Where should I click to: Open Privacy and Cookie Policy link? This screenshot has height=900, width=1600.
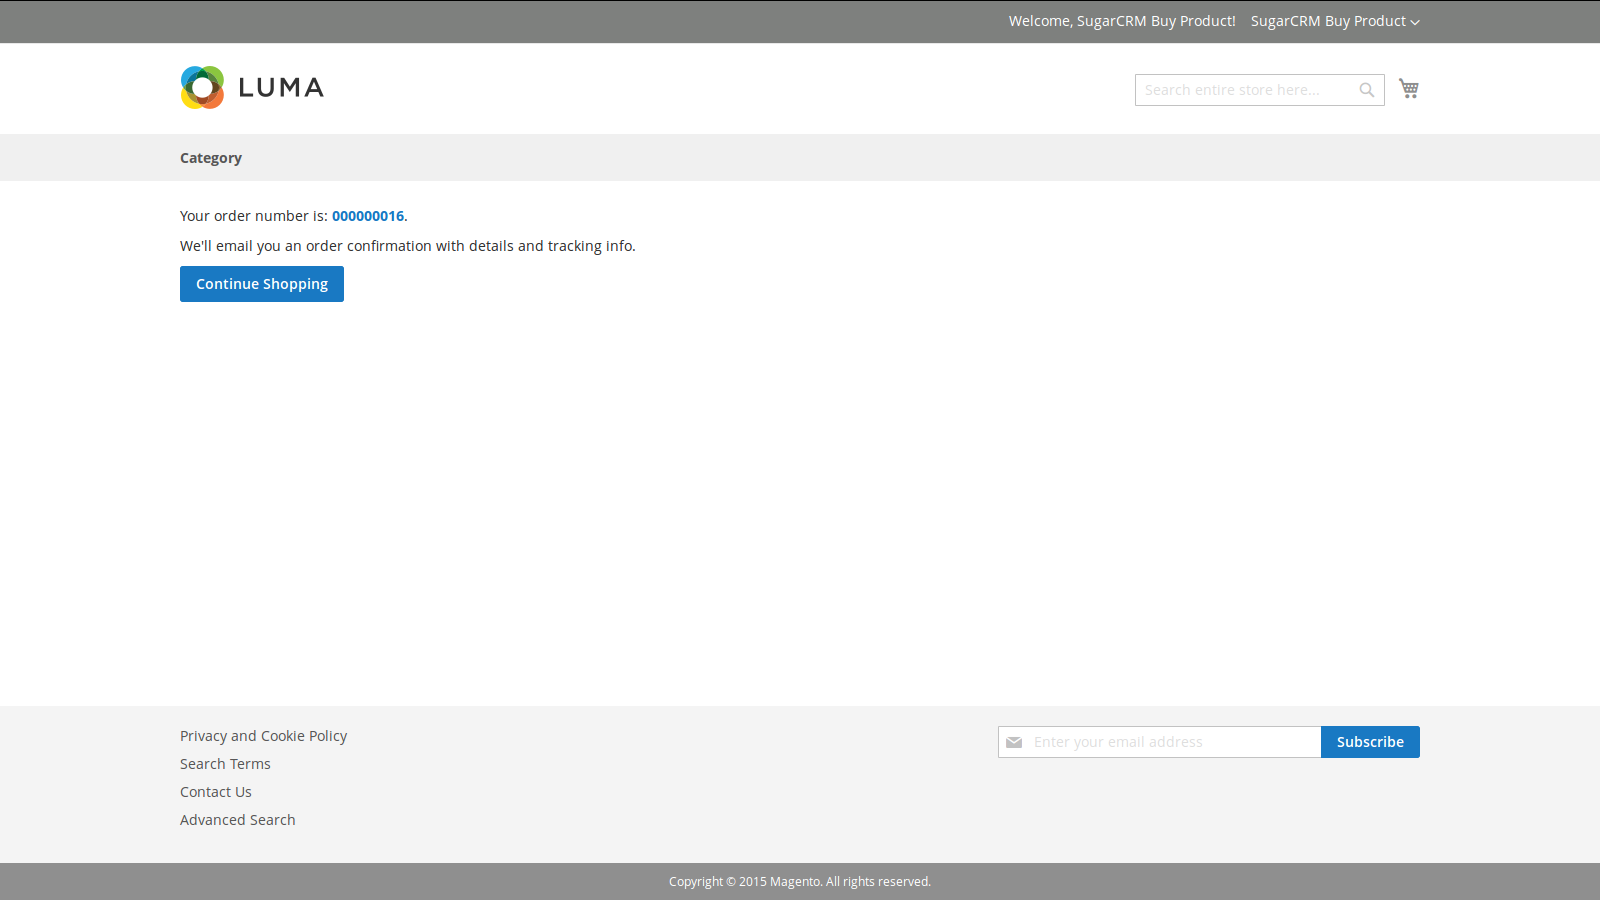point(264,736)
